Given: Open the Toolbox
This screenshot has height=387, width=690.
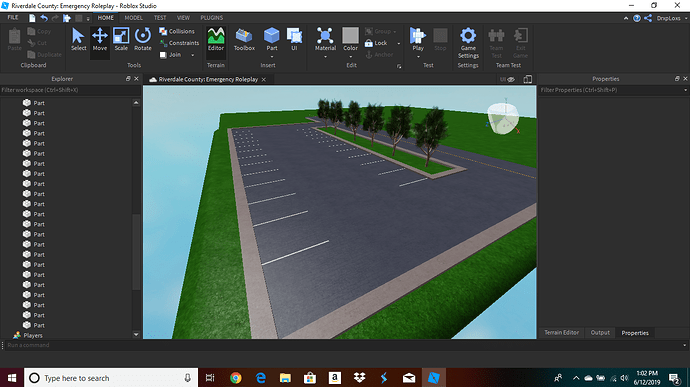Looking at the screenshot, I should (x=244, y=40).
